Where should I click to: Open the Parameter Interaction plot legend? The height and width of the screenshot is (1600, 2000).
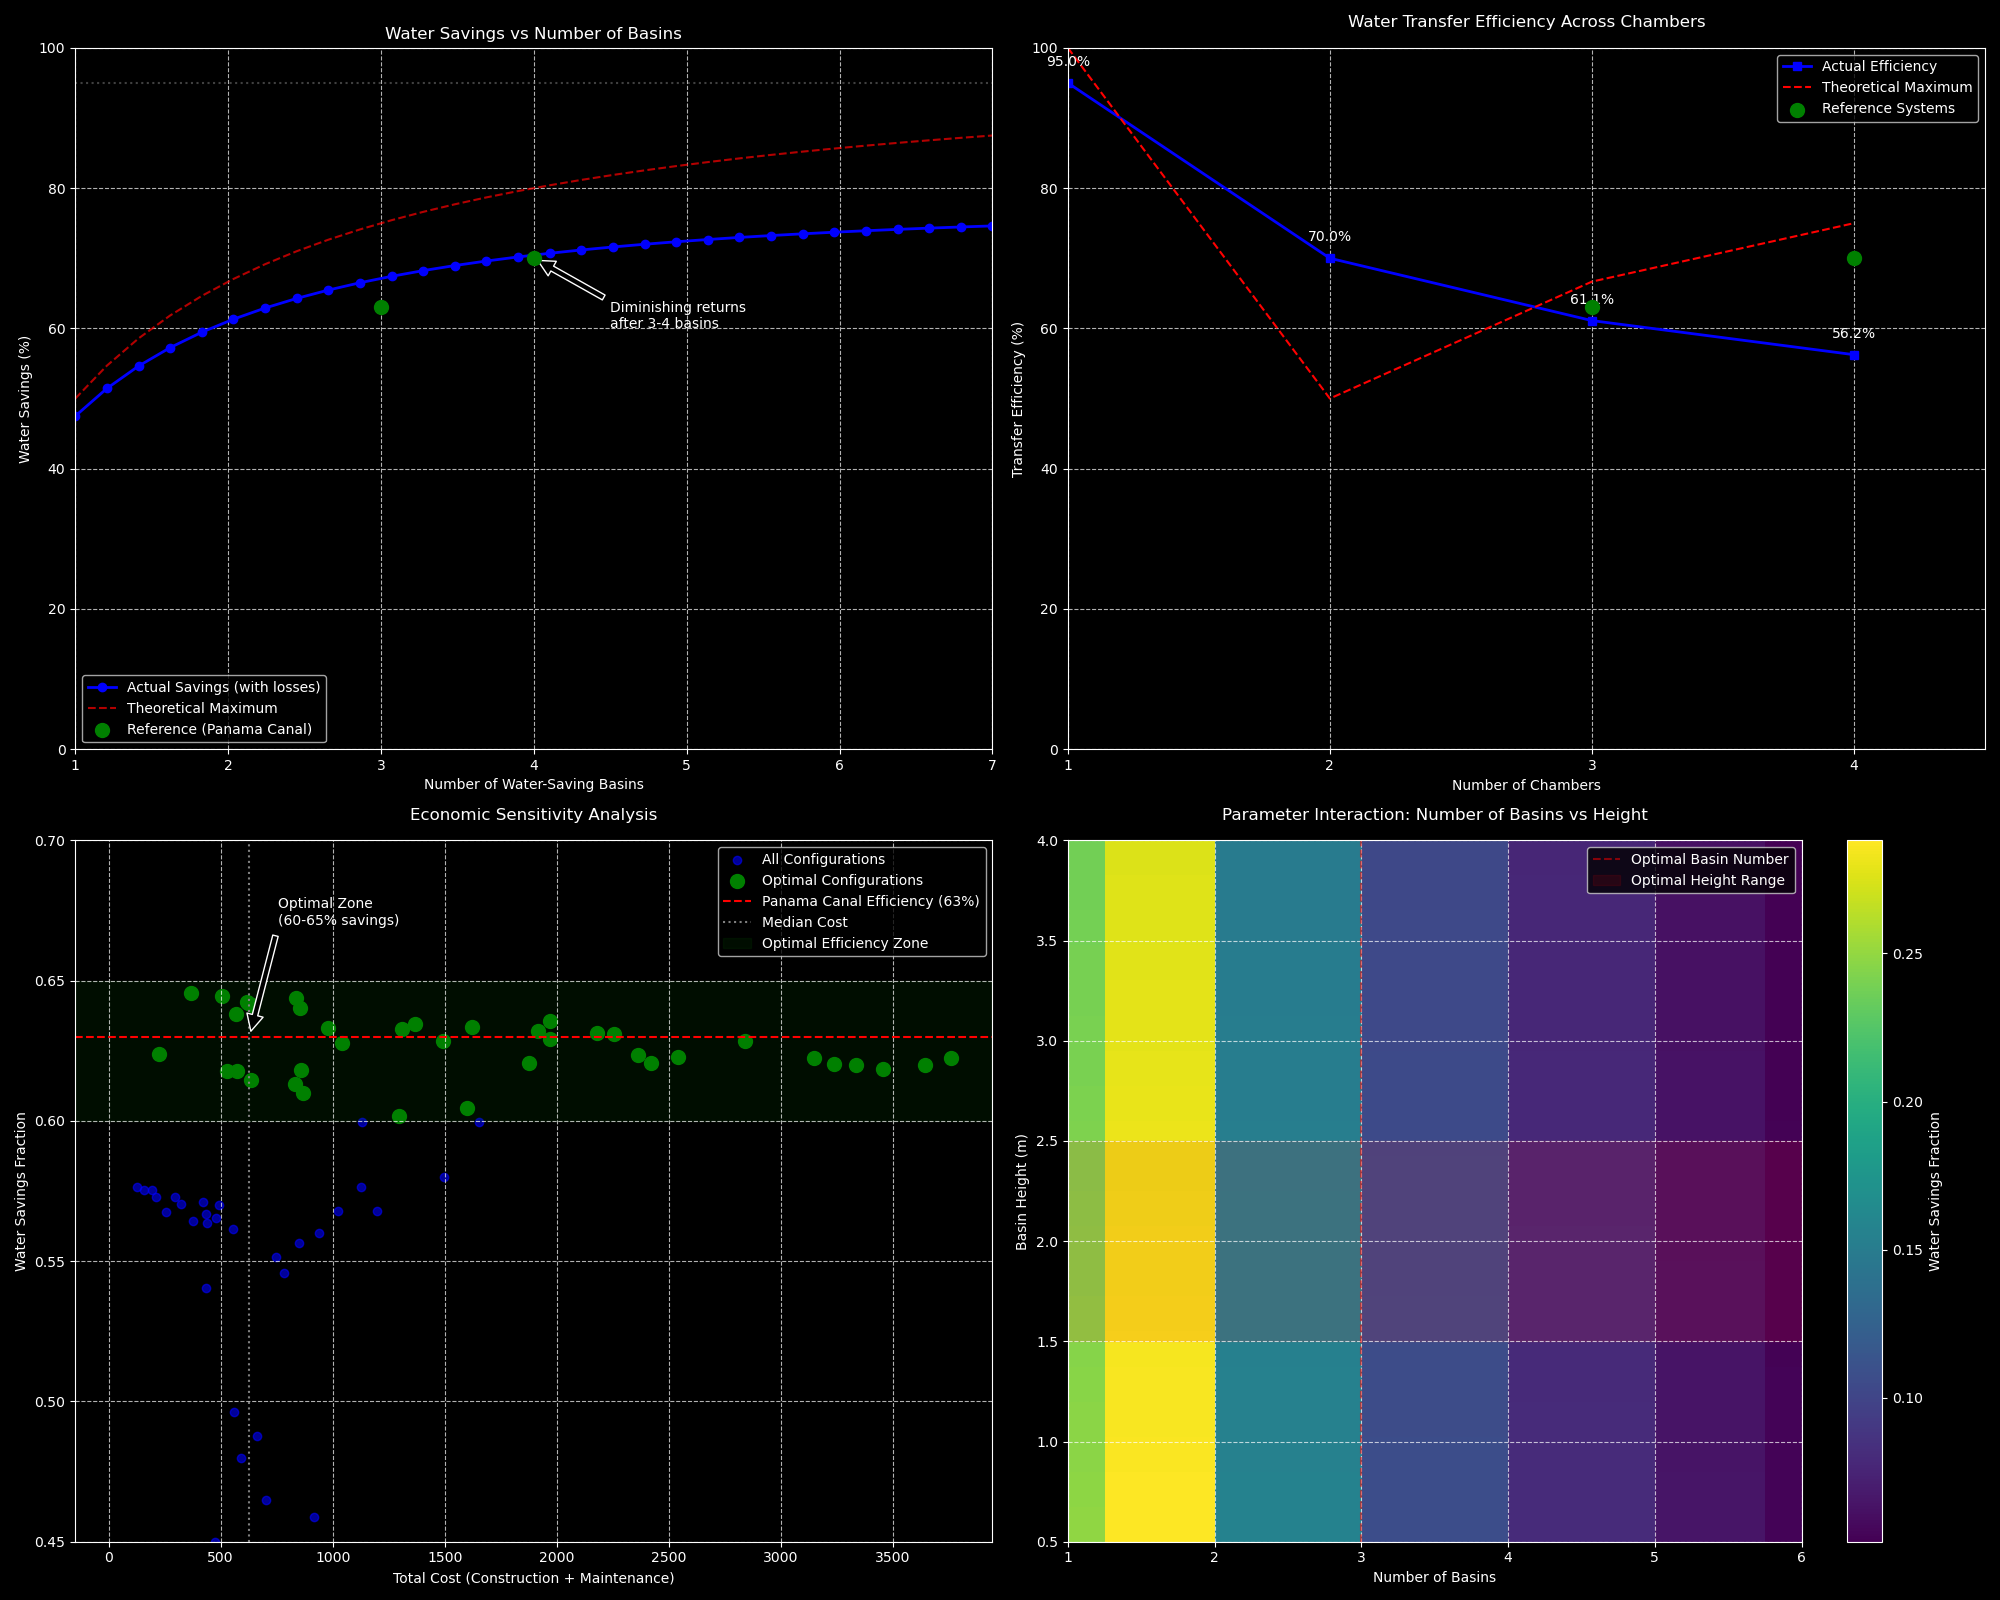pyautogui.click(x=1690, y=869)
